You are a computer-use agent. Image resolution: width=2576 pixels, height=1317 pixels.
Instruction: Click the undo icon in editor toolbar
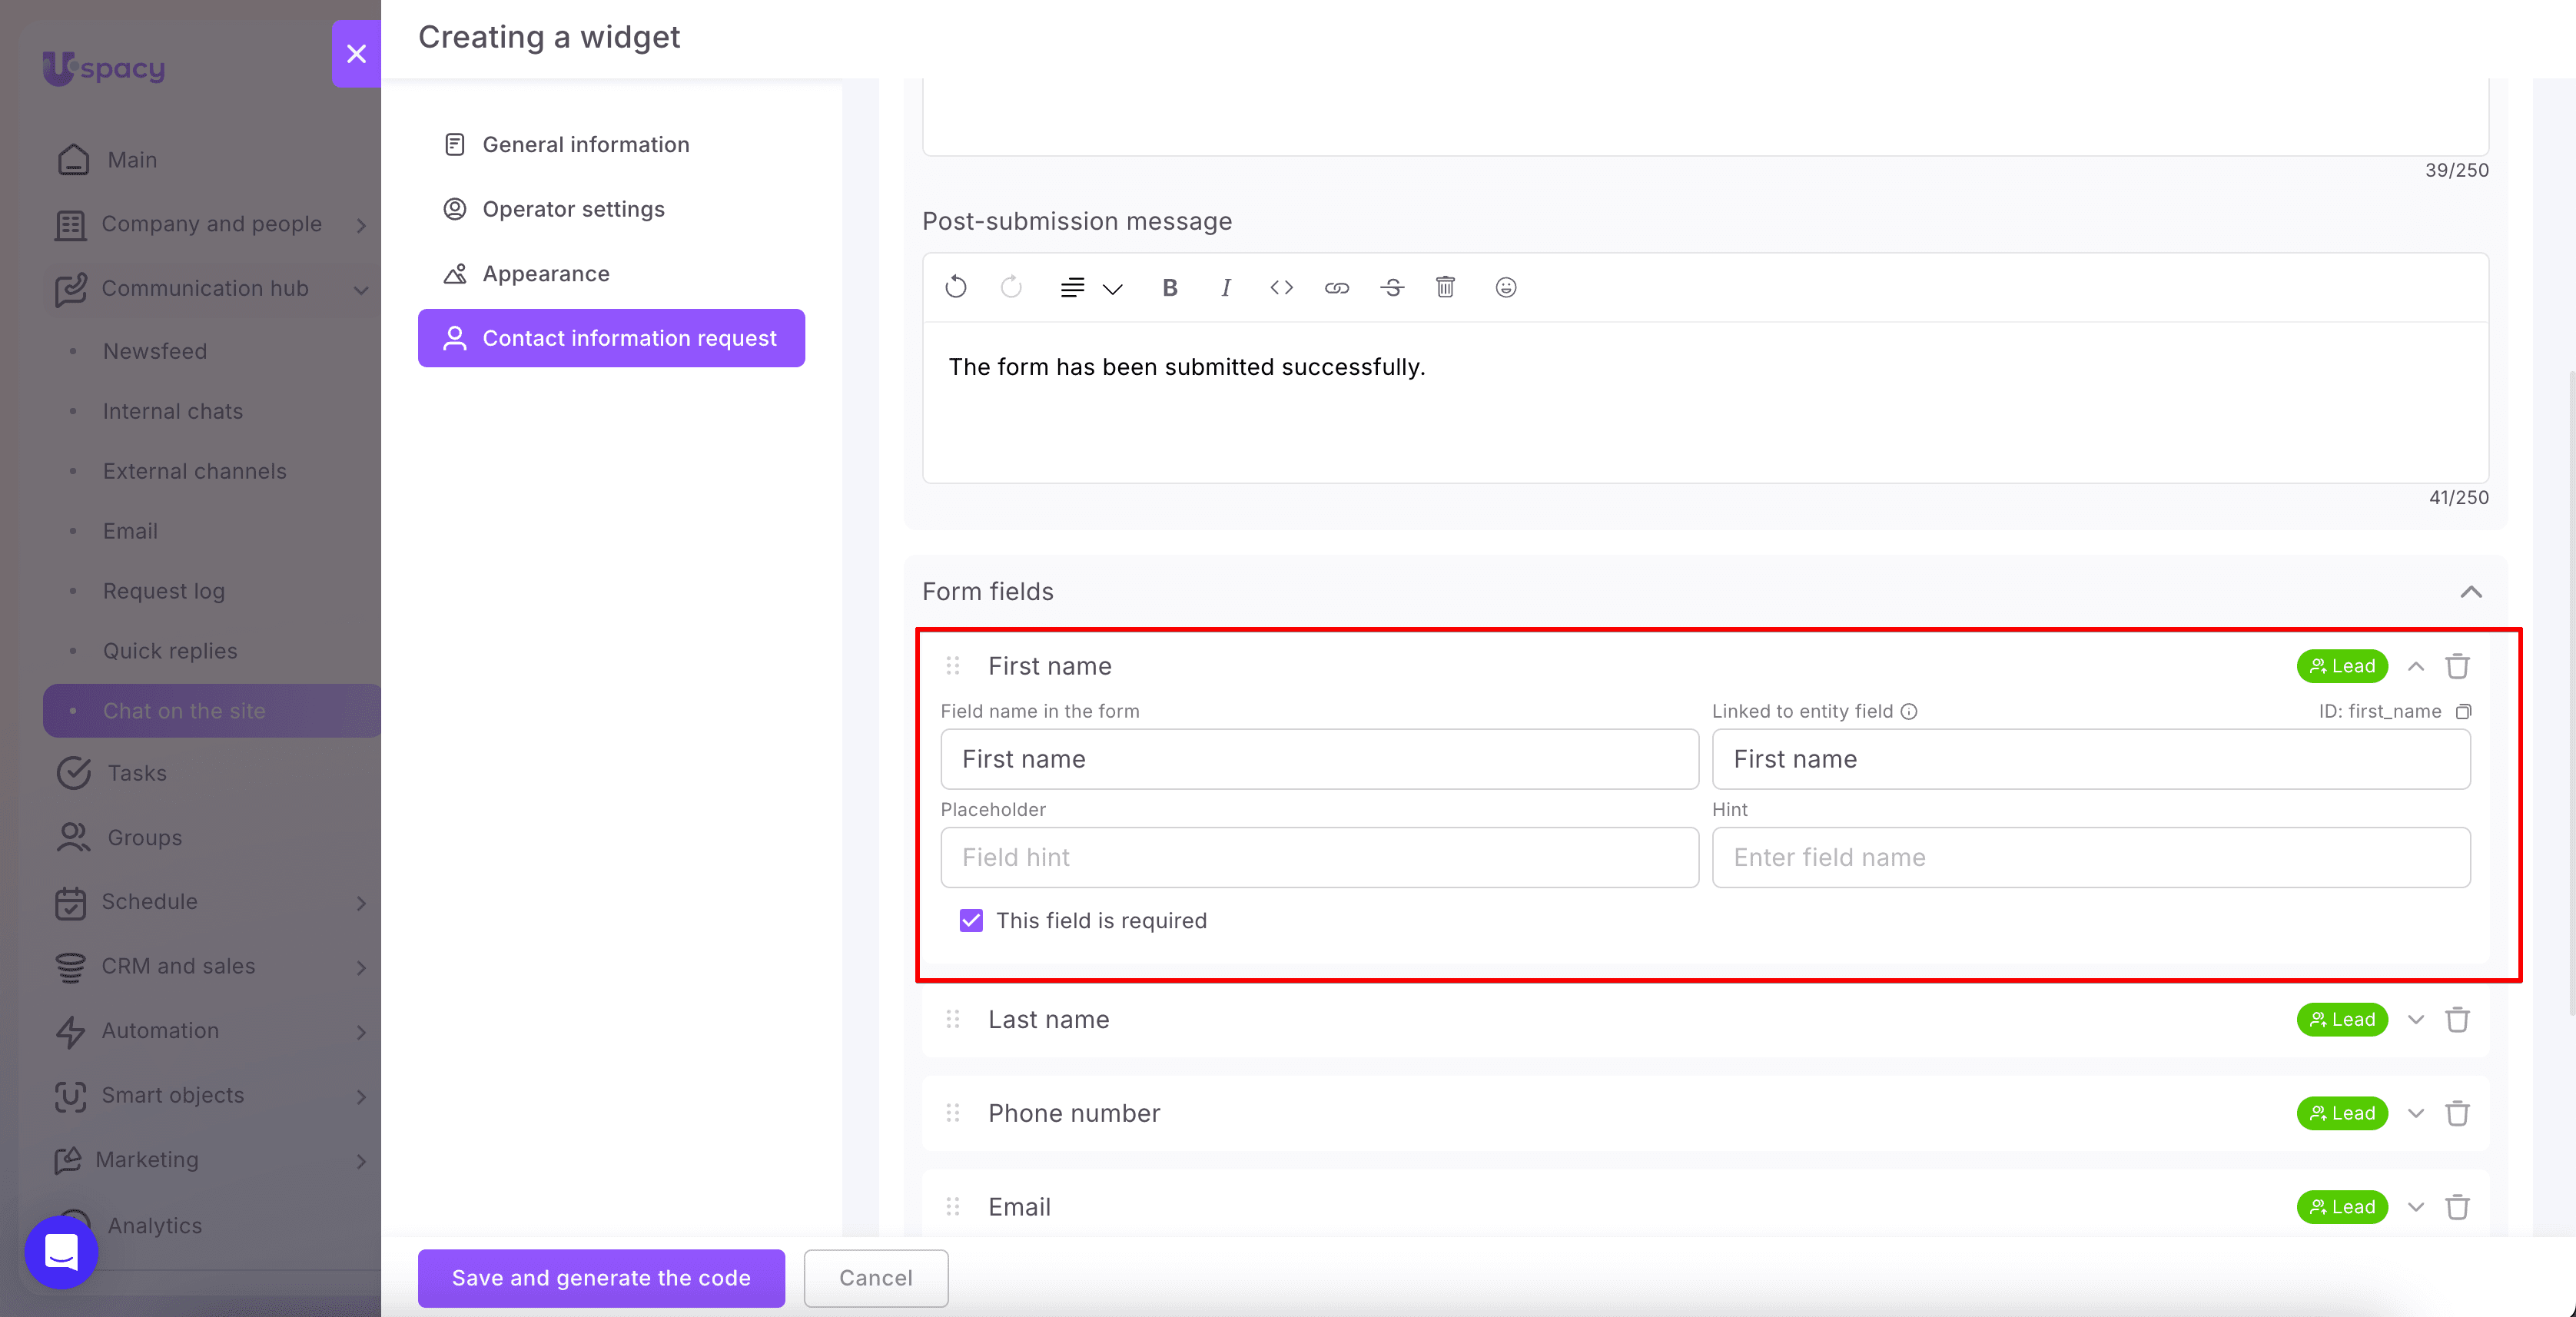[x=956, y=288]
